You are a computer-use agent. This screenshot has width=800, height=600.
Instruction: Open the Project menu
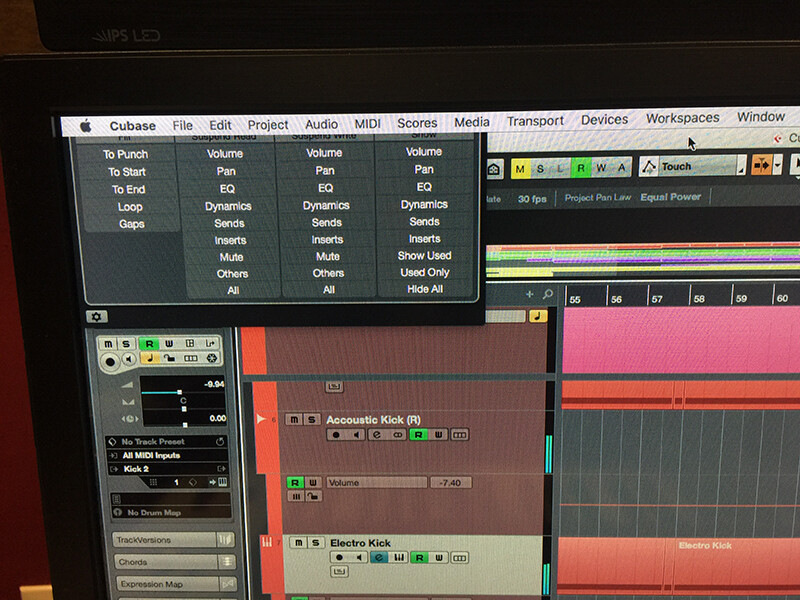click(x=268, y=125)
